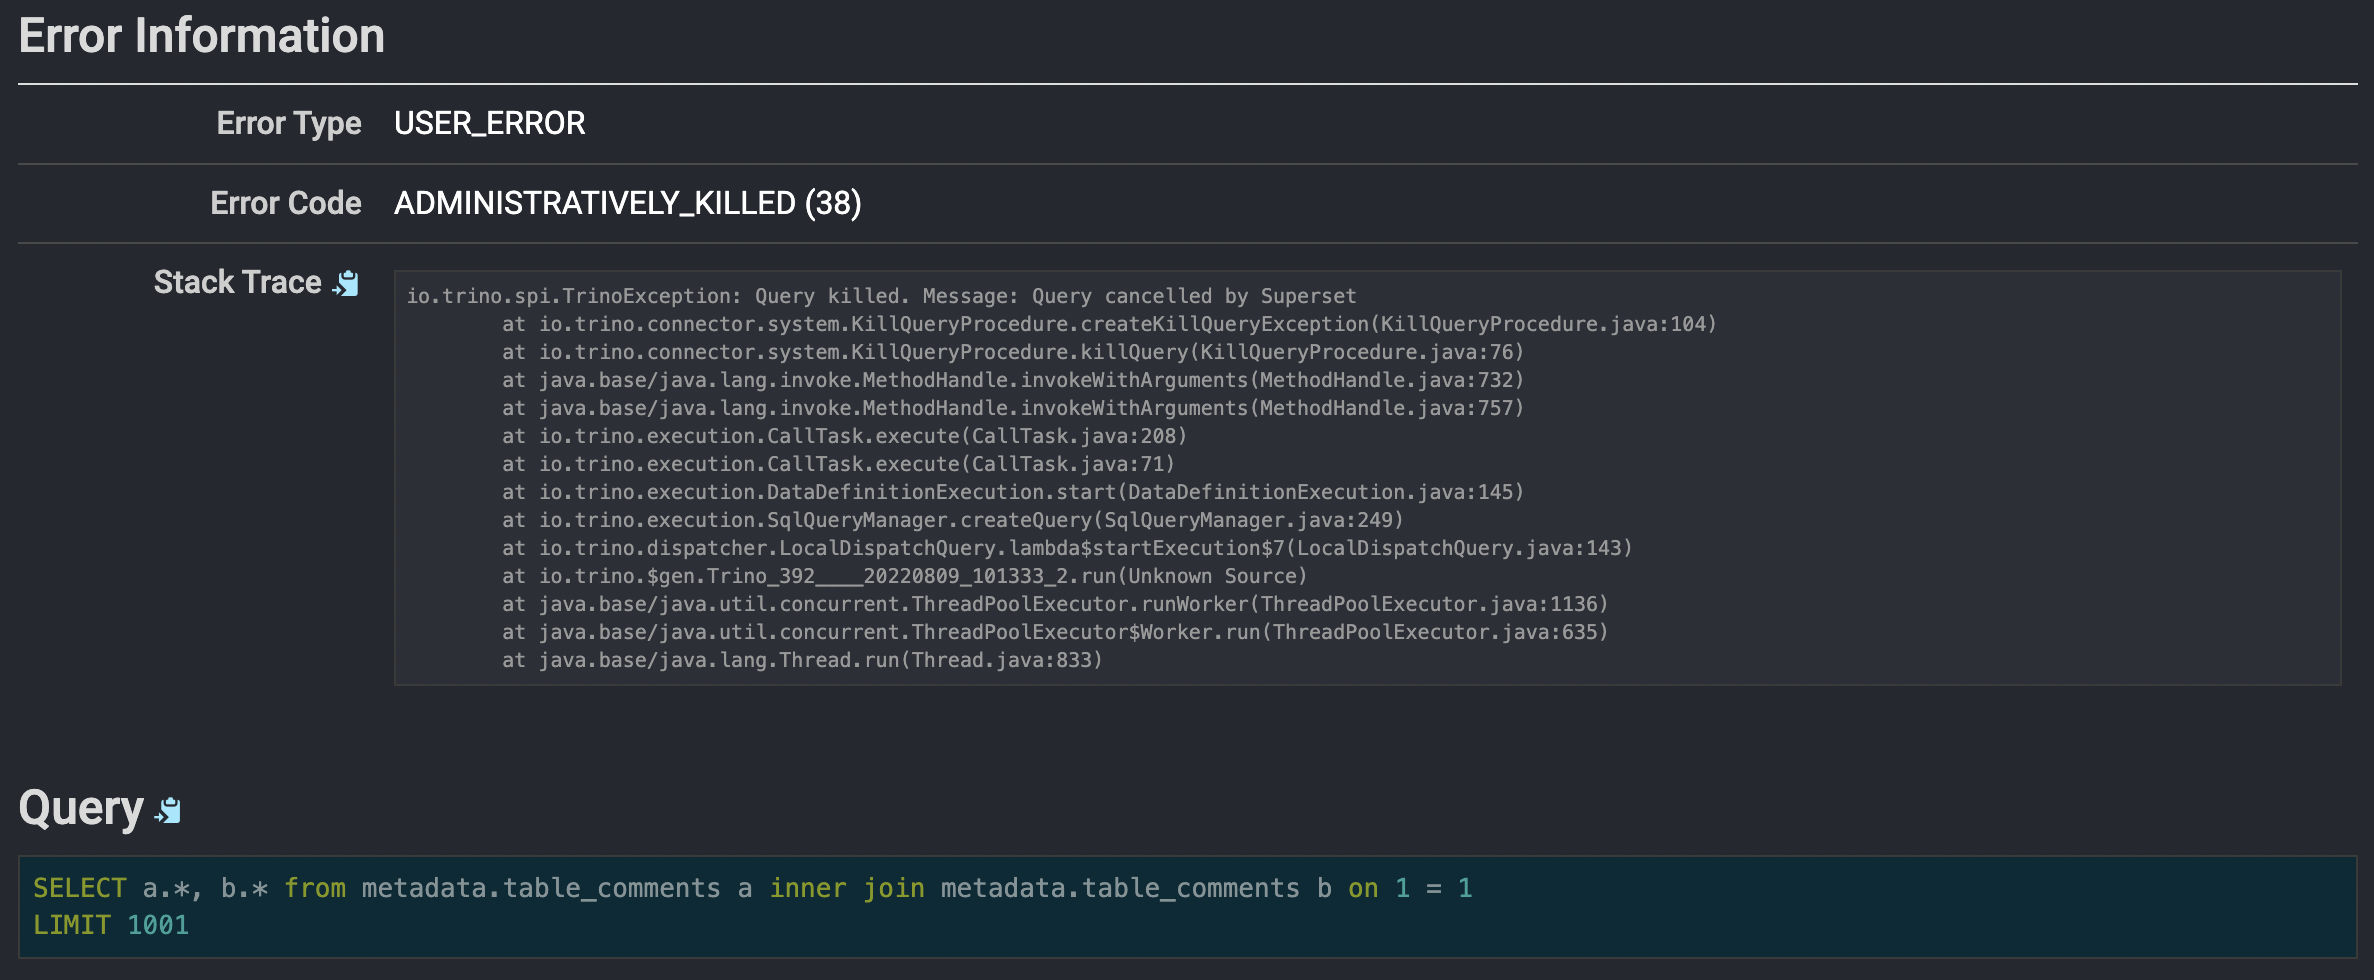The width and height of the screenshot is (2374, 980).
Task: Select metadata.table_comments in the query text
Action: click(x=543, y=887)
